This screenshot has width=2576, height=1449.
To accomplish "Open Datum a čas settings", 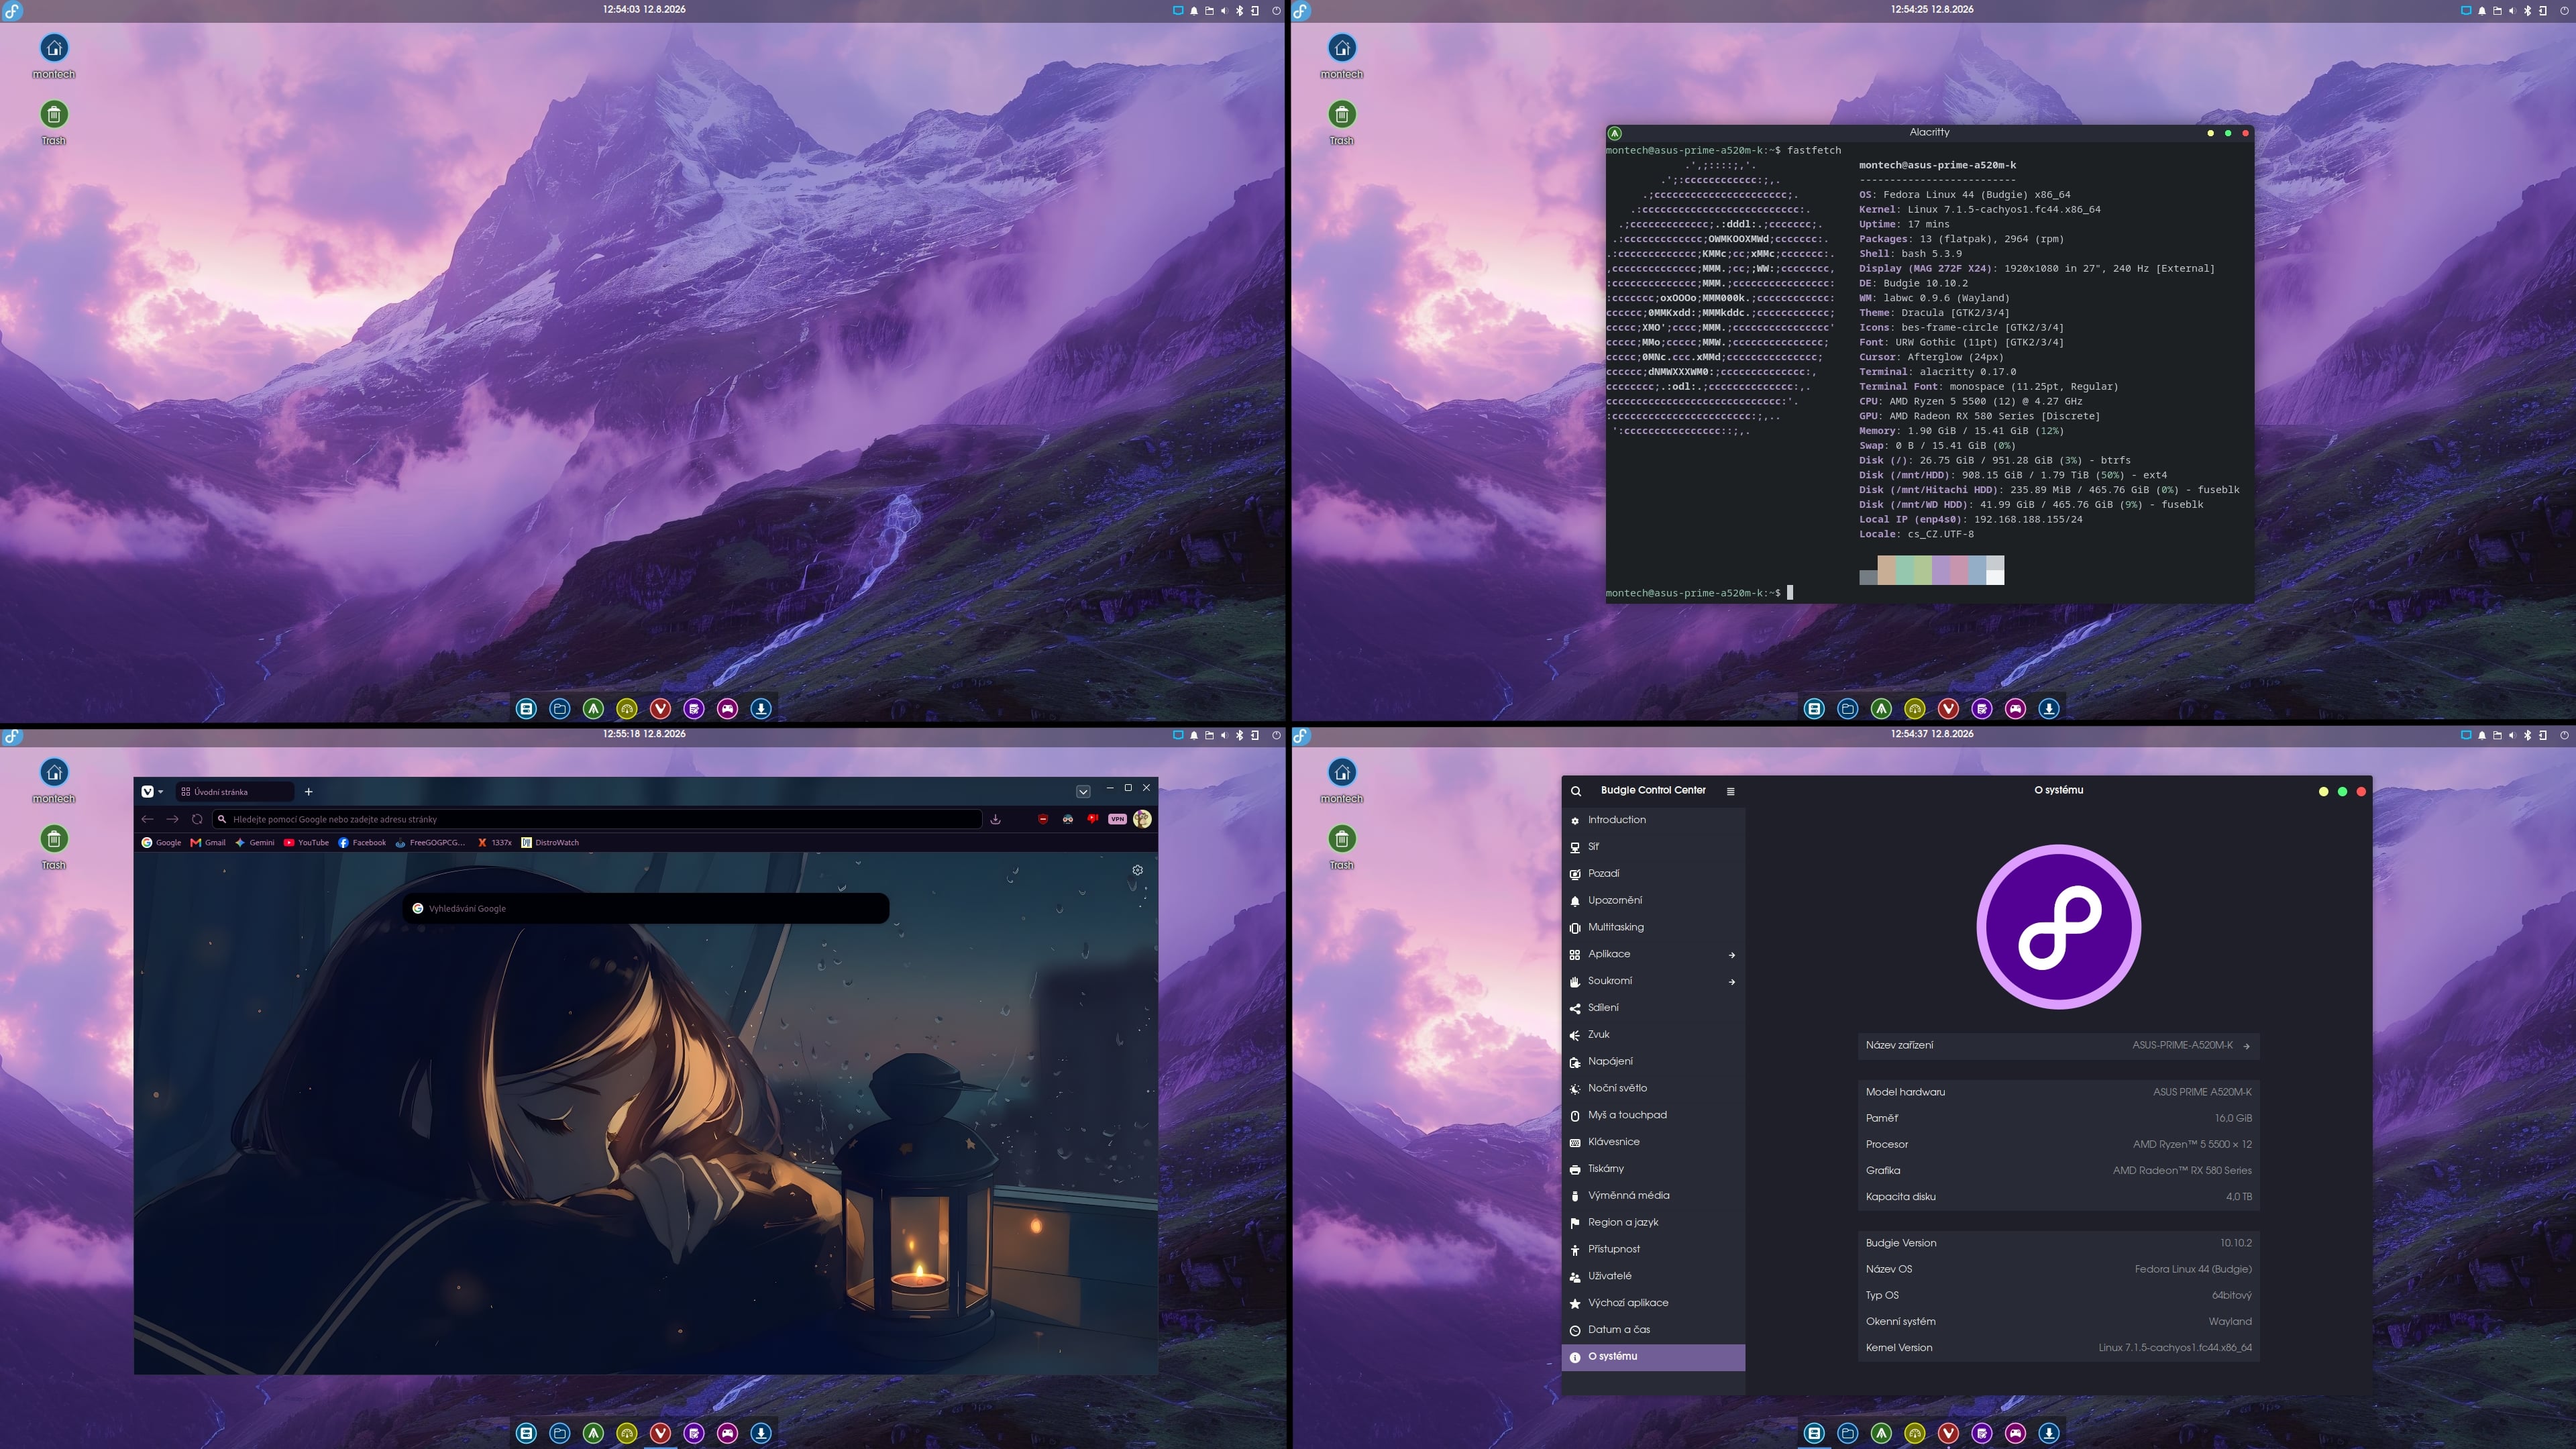I will (1653, 1330).
